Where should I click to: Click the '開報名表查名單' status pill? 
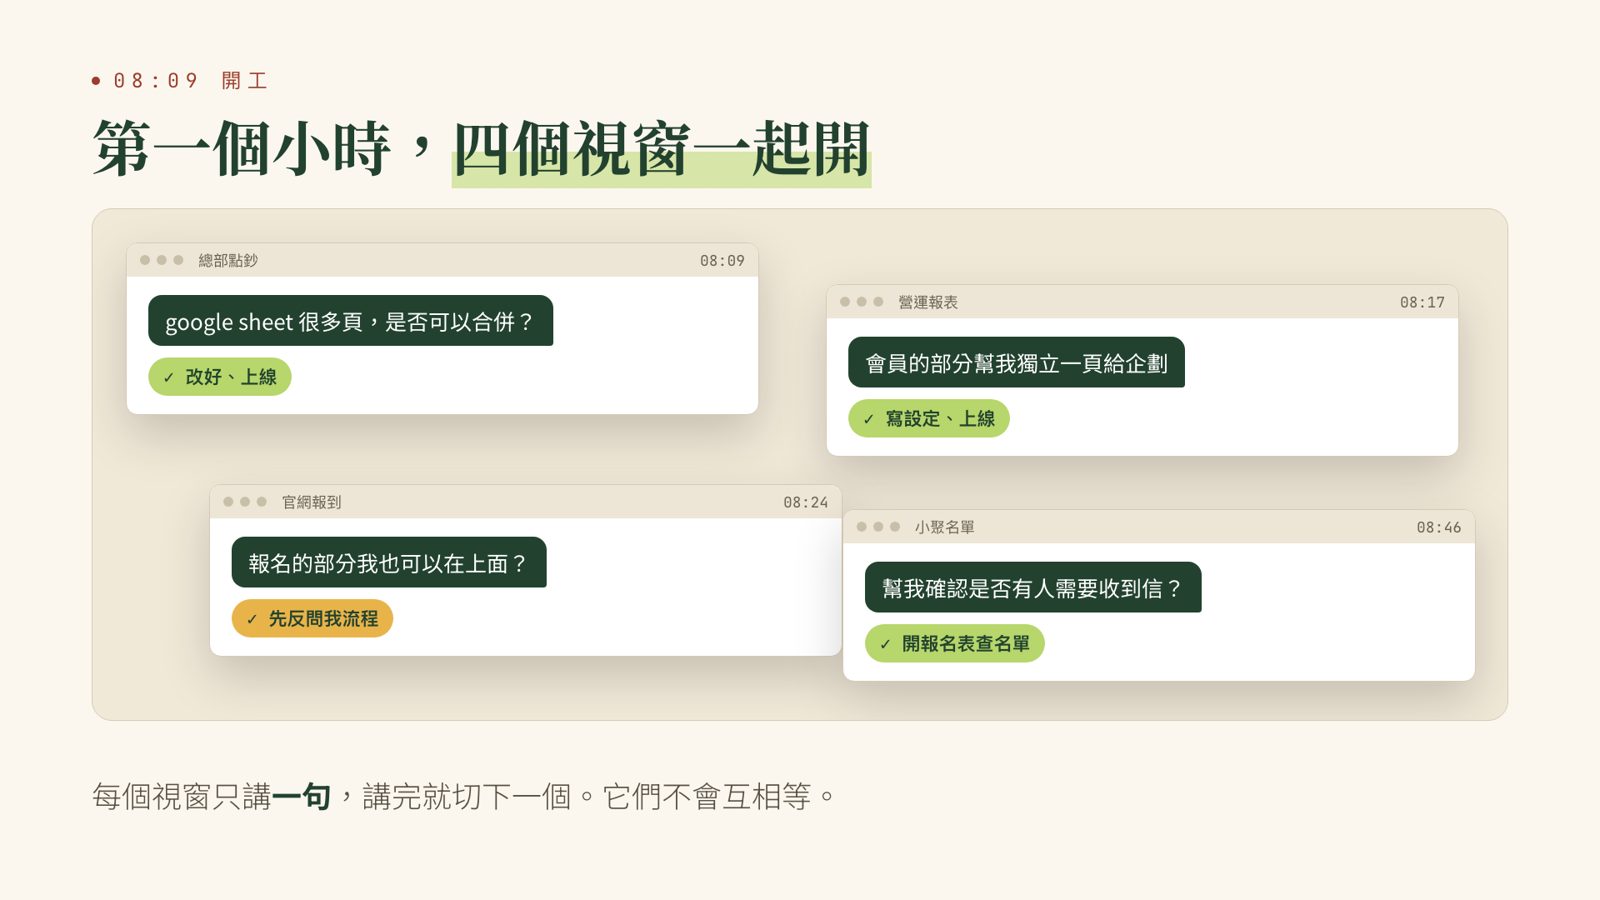pyautogui.click(x=955, y=644)
